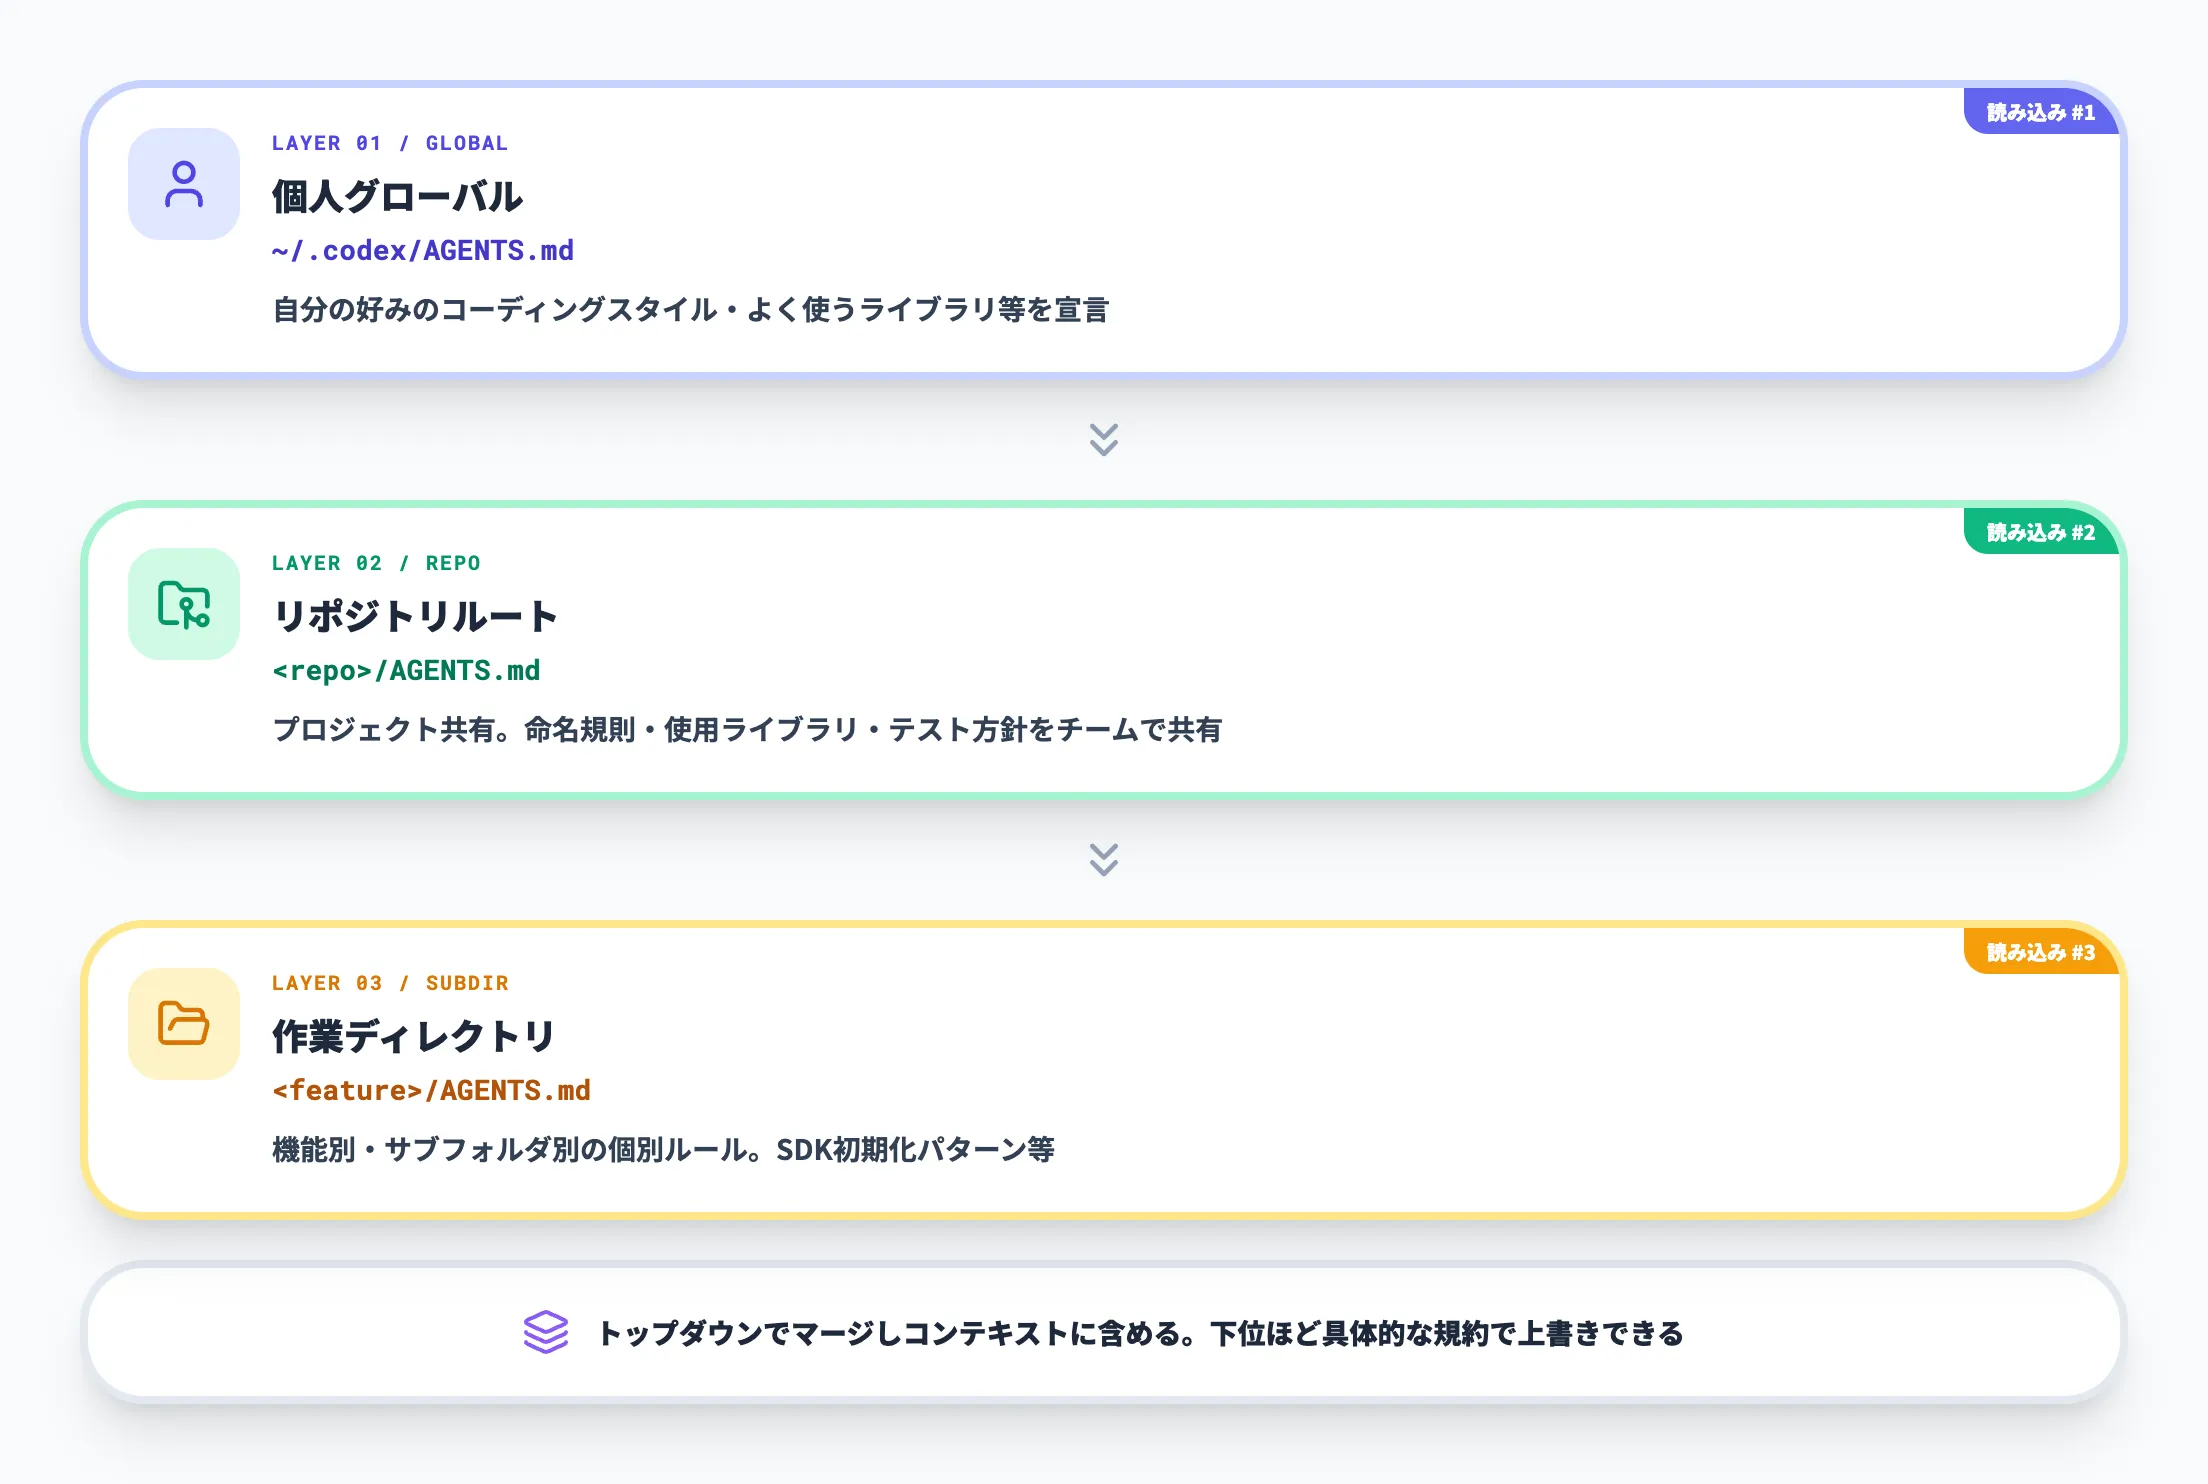Click the リポジトリルート heading
The width and height of the screenshot is (2208, 1484).
[x=415, y=616]
